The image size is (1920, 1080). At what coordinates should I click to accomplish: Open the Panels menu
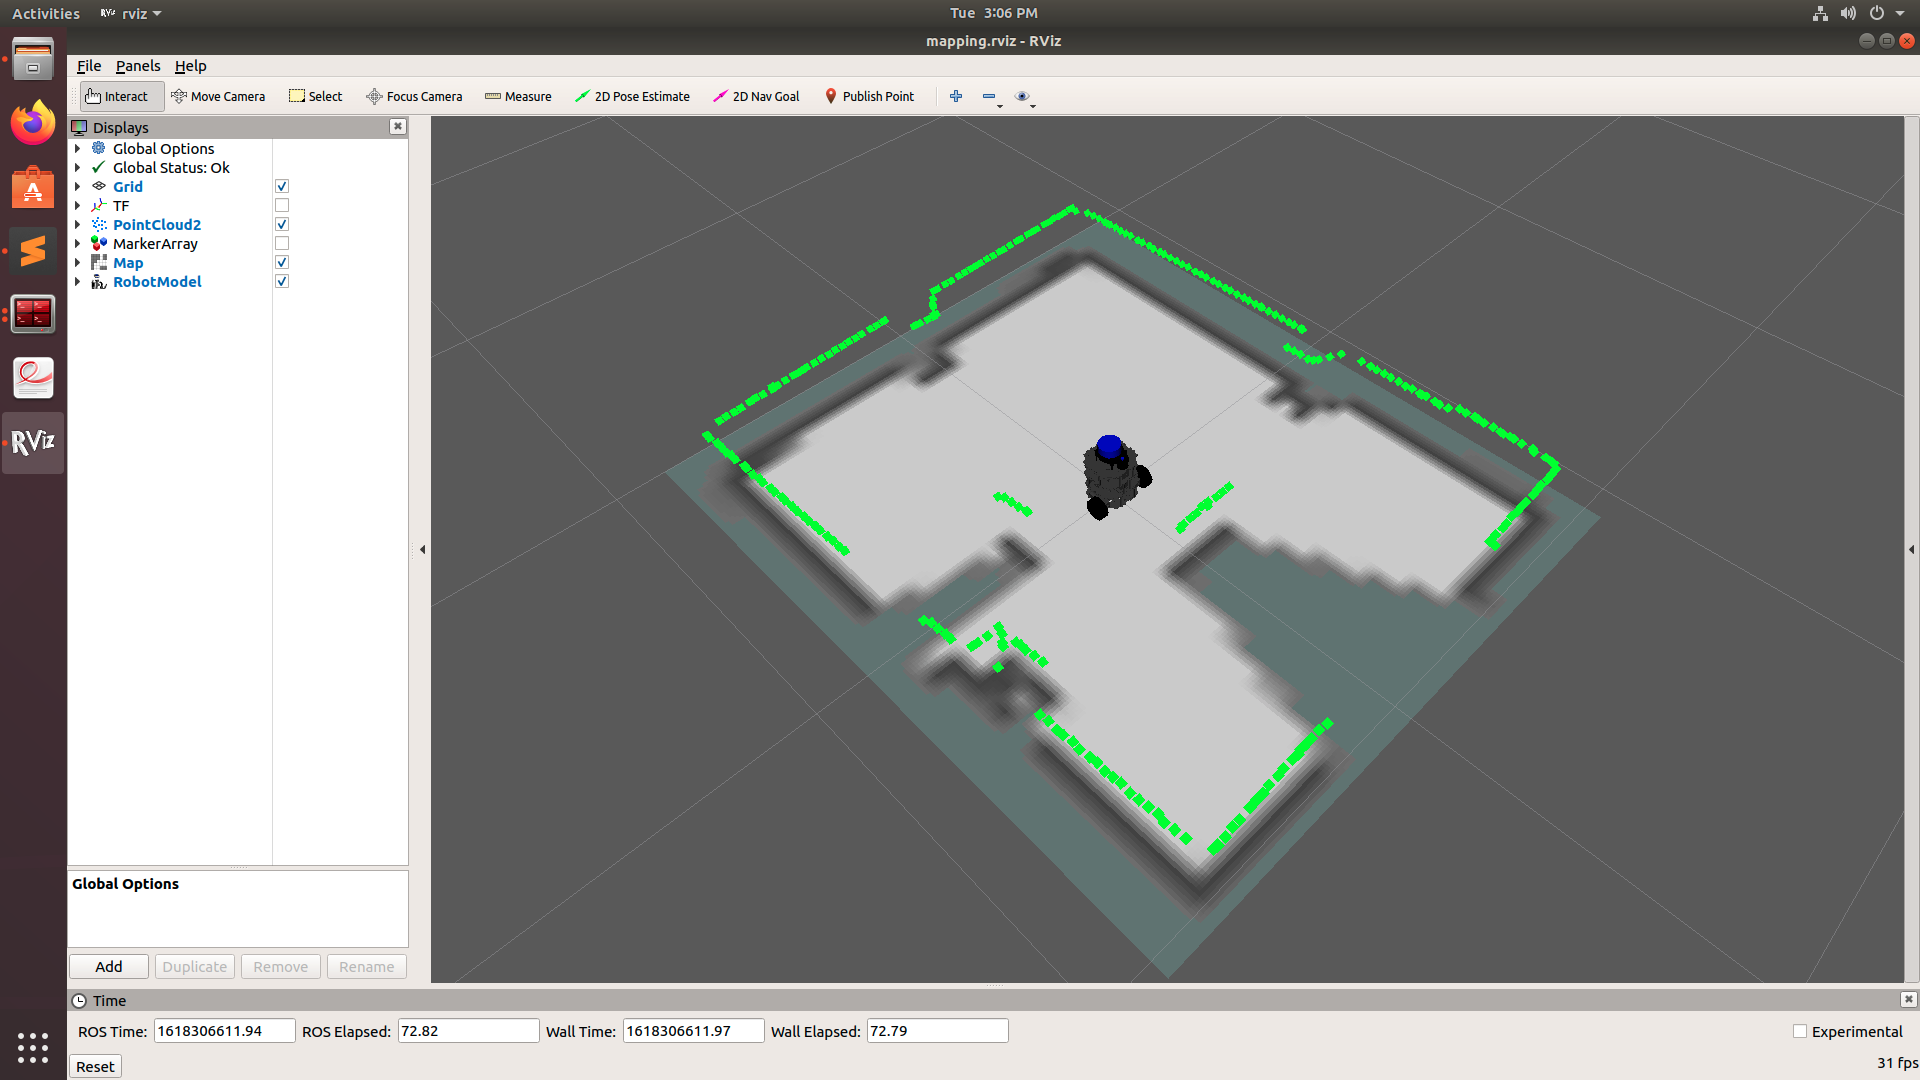137,66
